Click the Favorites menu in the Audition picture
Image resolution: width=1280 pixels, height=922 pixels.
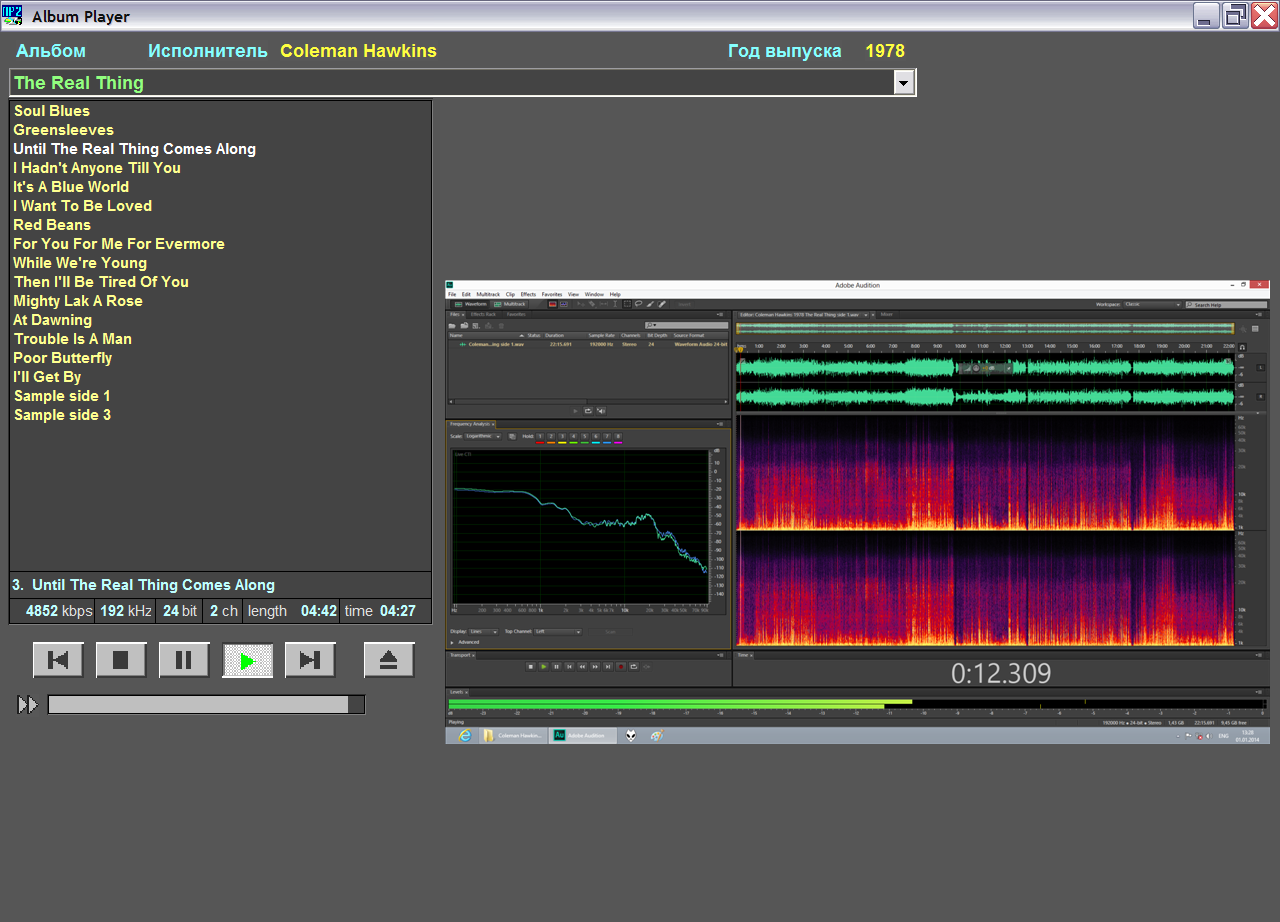(552, 294)
